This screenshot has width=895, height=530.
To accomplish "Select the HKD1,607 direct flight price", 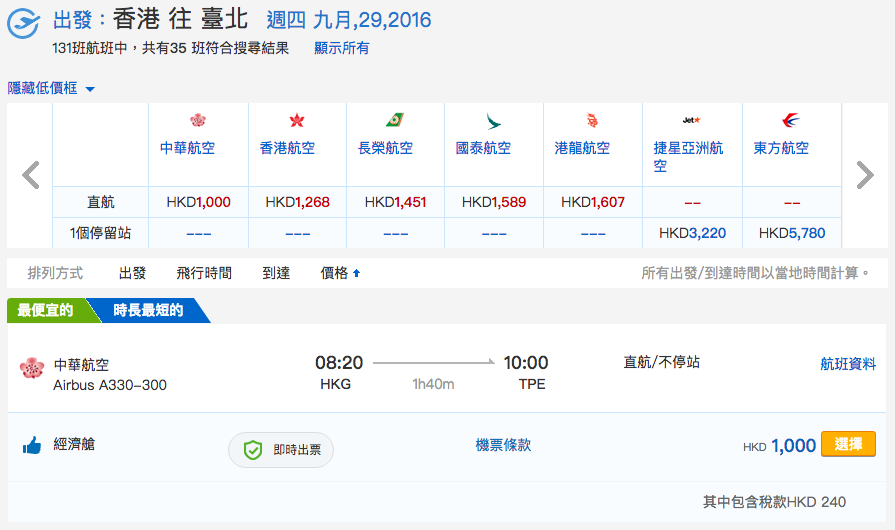I will [x=593, y=202].
